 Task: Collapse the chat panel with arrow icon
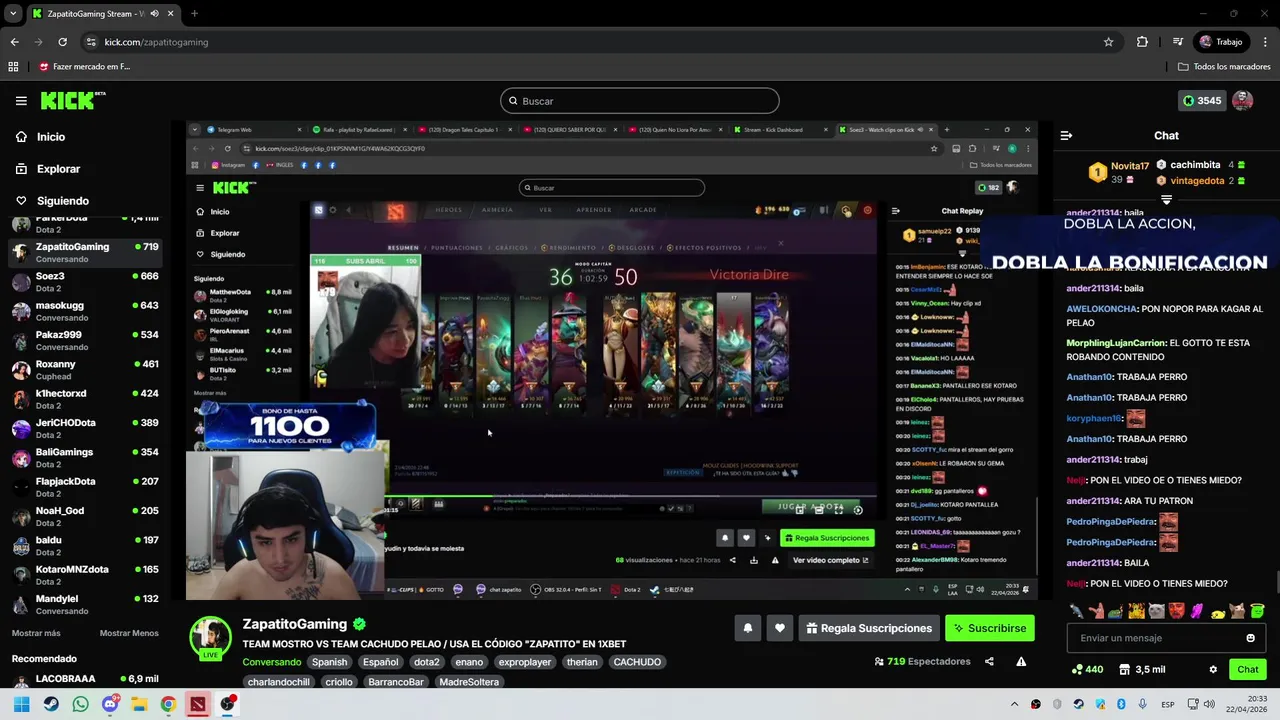pyautogui.click(x=1066, y=135)
